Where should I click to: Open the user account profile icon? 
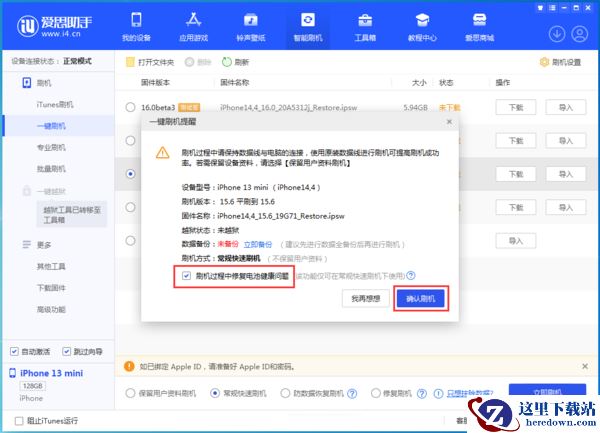pyautogui.click(x=580, y=34)
